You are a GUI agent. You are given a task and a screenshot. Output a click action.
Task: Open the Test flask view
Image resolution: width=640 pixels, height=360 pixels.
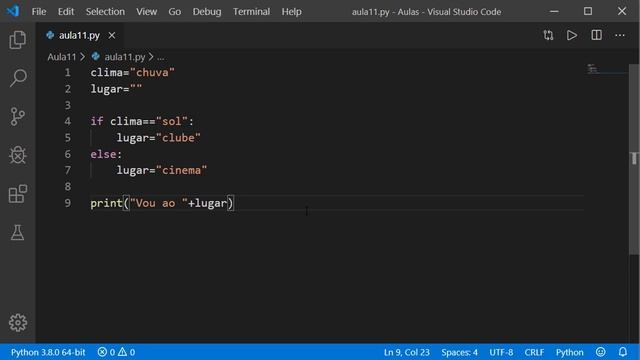coord(18,232)
